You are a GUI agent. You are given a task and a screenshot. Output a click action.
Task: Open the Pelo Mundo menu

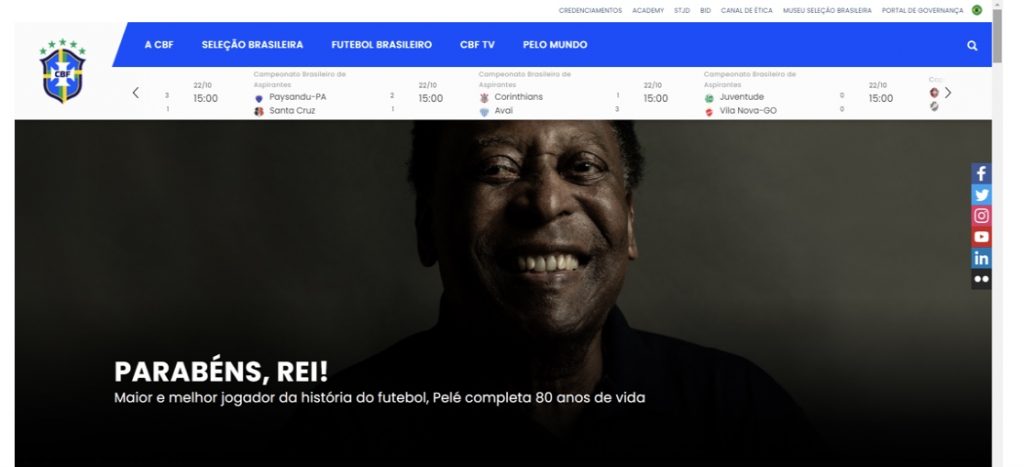tap(555, 45)
